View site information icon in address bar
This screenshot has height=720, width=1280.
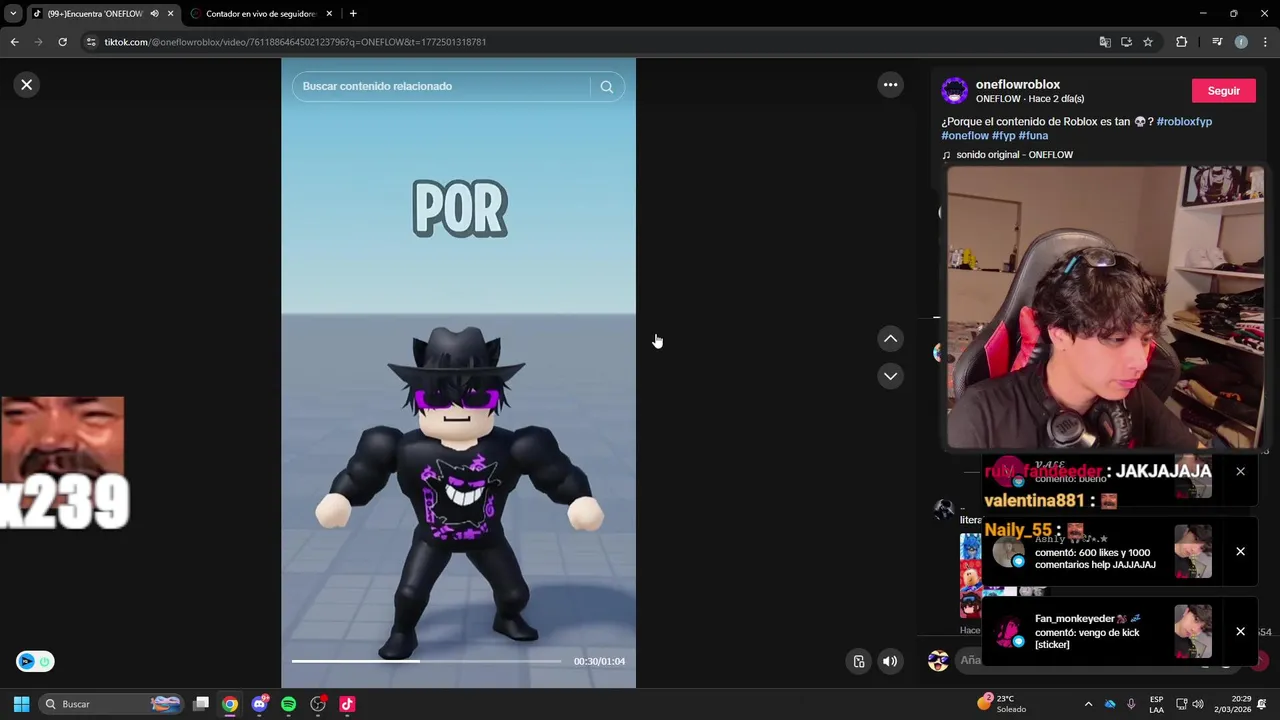91,42
